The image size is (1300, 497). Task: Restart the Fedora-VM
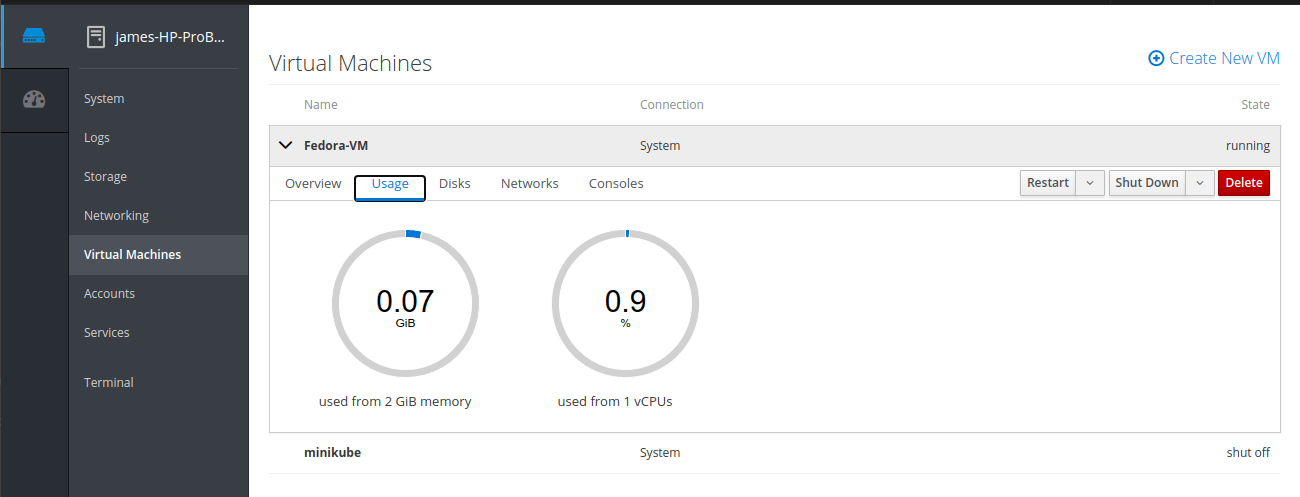(x=1048, y=183)
